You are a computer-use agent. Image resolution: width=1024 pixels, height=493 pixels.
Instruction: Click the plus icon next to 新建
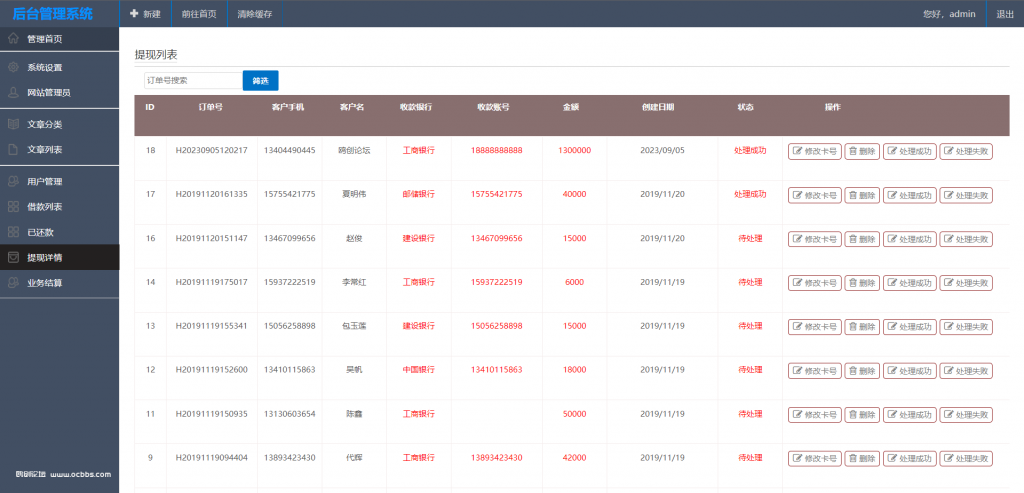point(134,13)
